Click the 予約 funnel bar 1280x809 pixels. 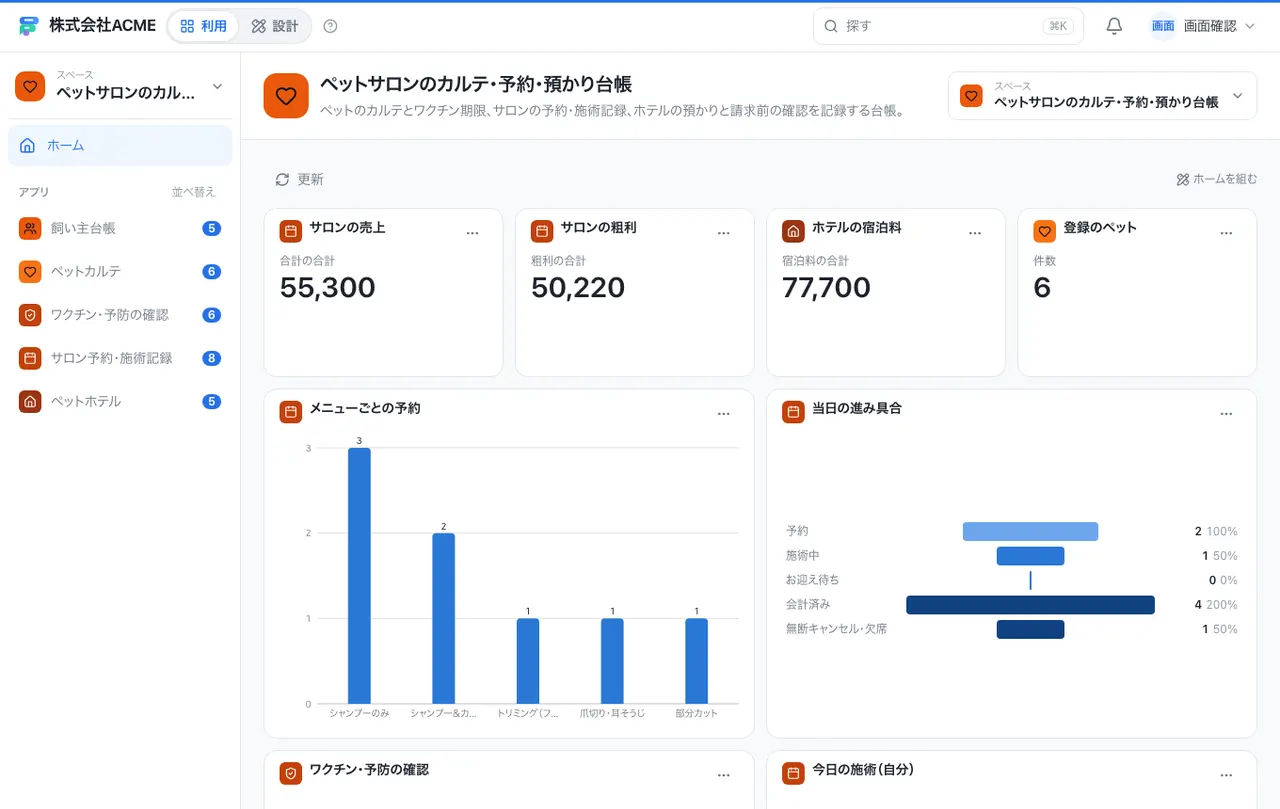click(x=1030, y=531)
